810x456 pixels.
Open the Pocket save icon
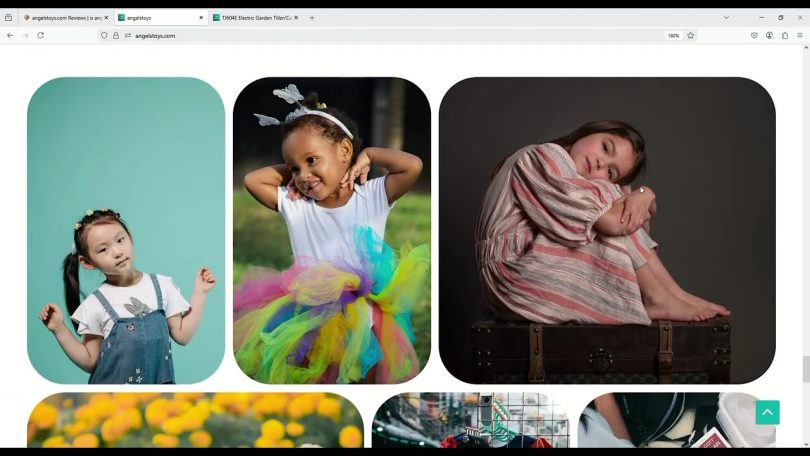754,36
